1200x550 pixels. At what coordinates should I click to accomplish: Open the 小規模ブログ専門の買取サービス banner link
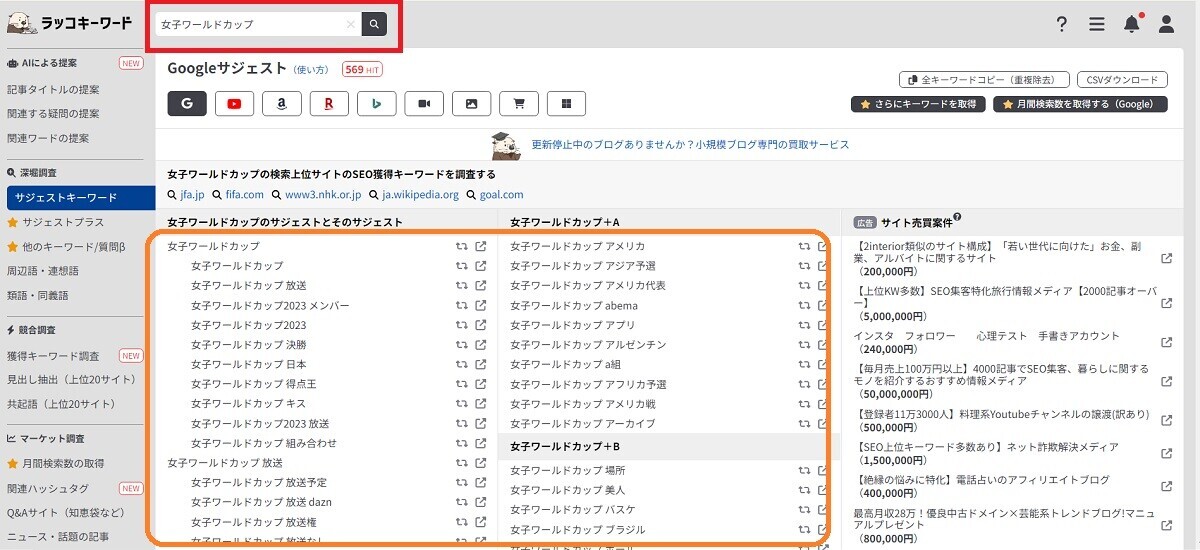690,145
